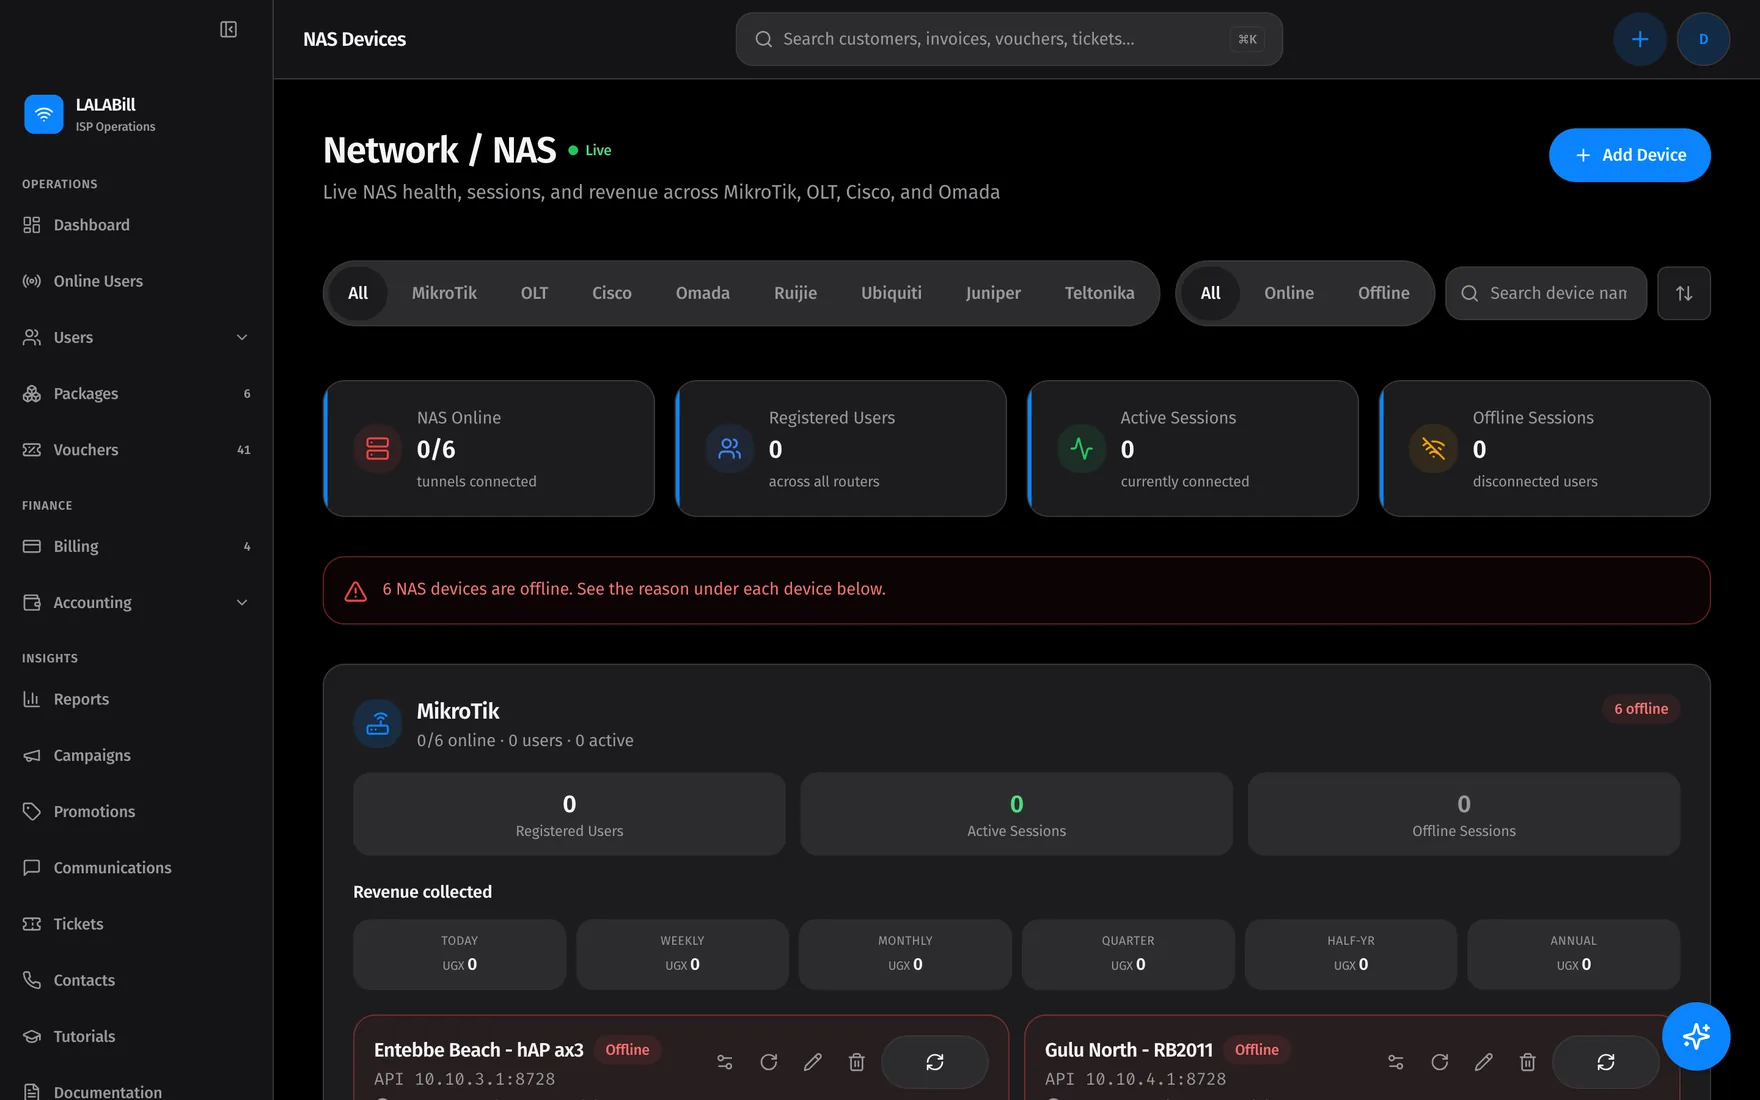The width and height of the screenshot is (1760, 1100).
Task: Click the LALABill wifi logo icon
Action: 43,114
